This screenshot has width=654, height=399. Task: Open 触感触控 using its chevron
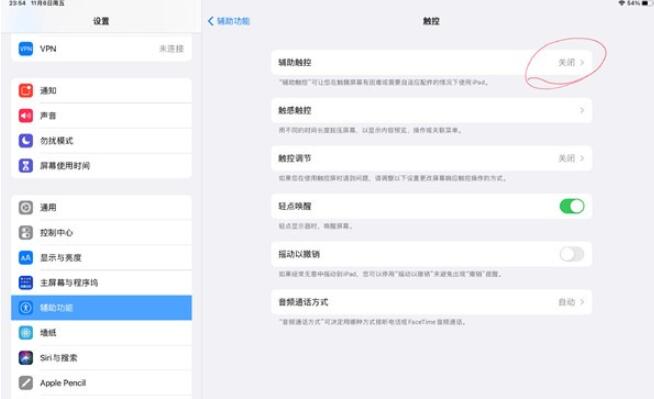[582, 110]
